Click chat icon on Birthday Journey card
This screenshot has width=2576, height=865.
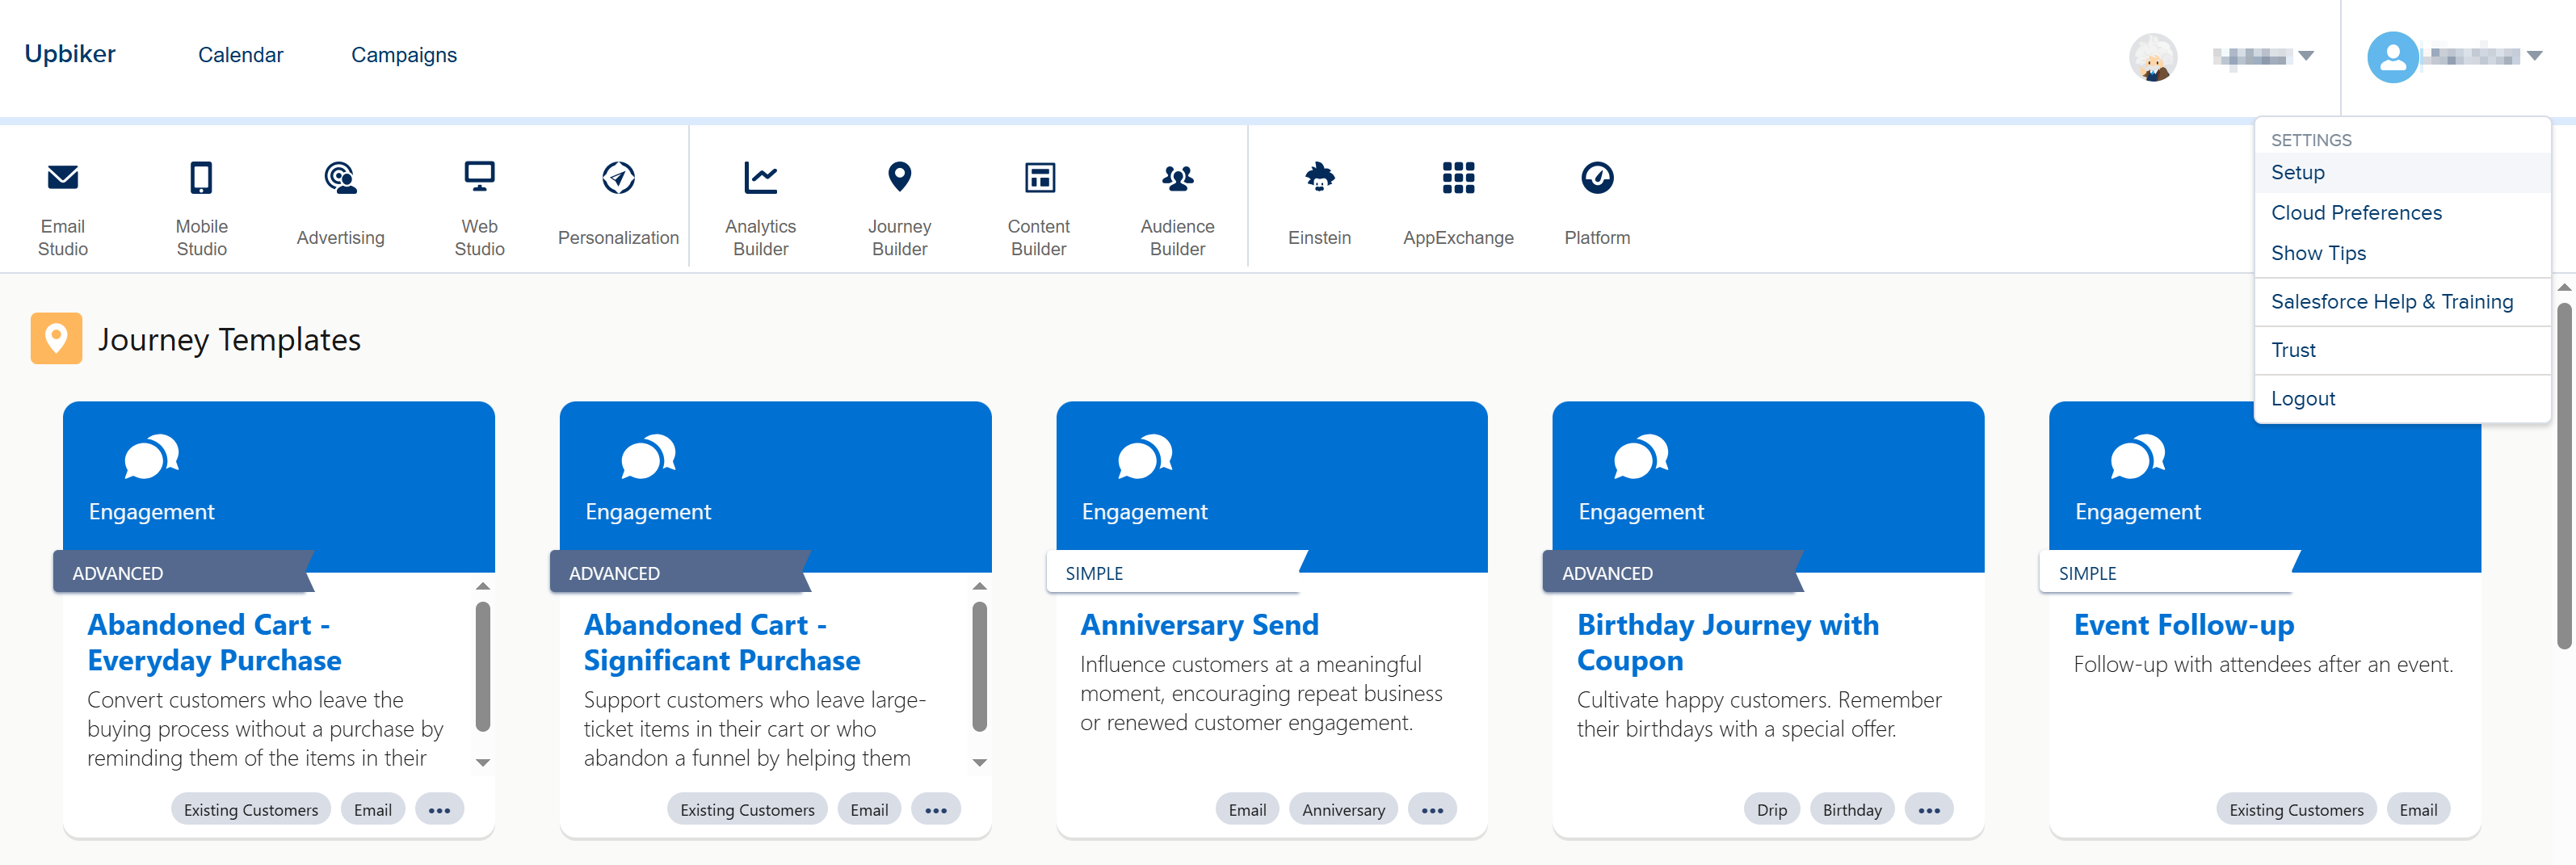tap(1641, 456)
